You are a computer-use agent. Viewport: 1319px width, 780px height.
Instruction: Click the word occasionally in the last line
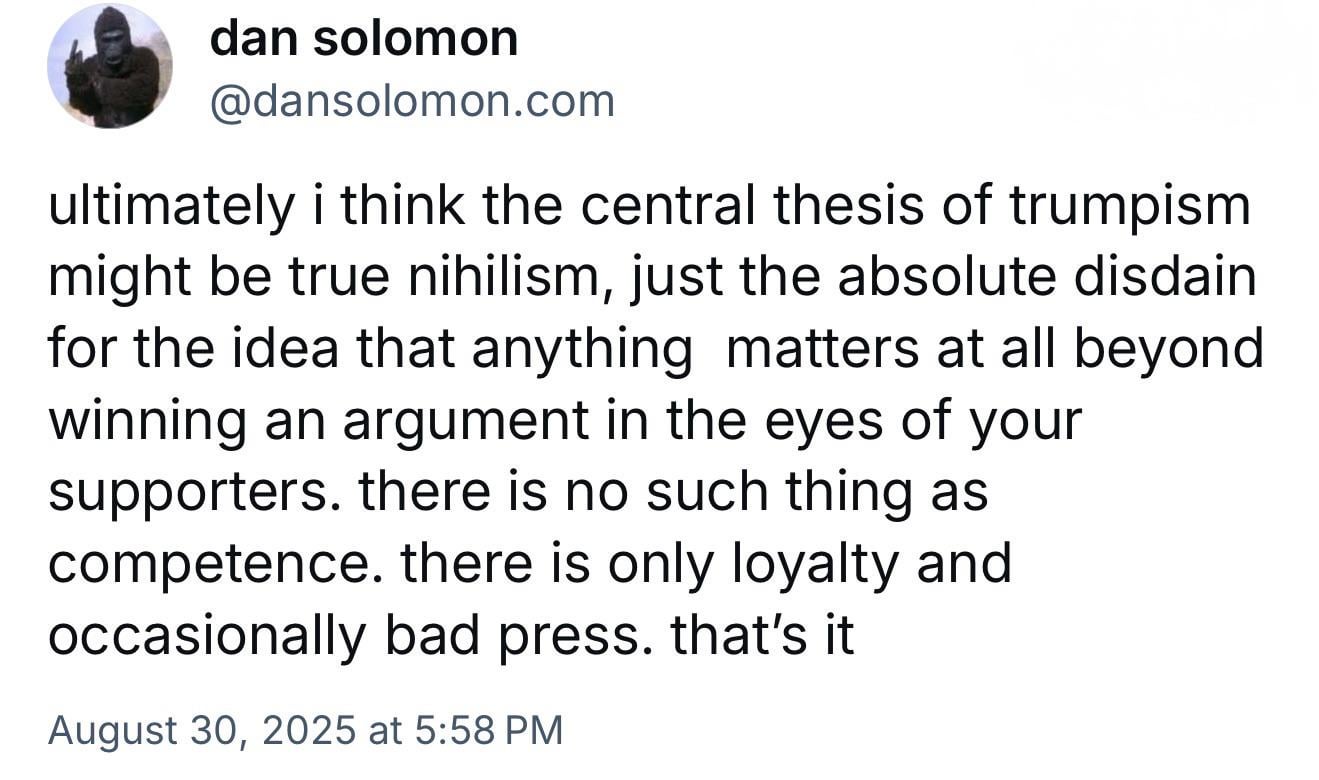[x=207, y=636]
